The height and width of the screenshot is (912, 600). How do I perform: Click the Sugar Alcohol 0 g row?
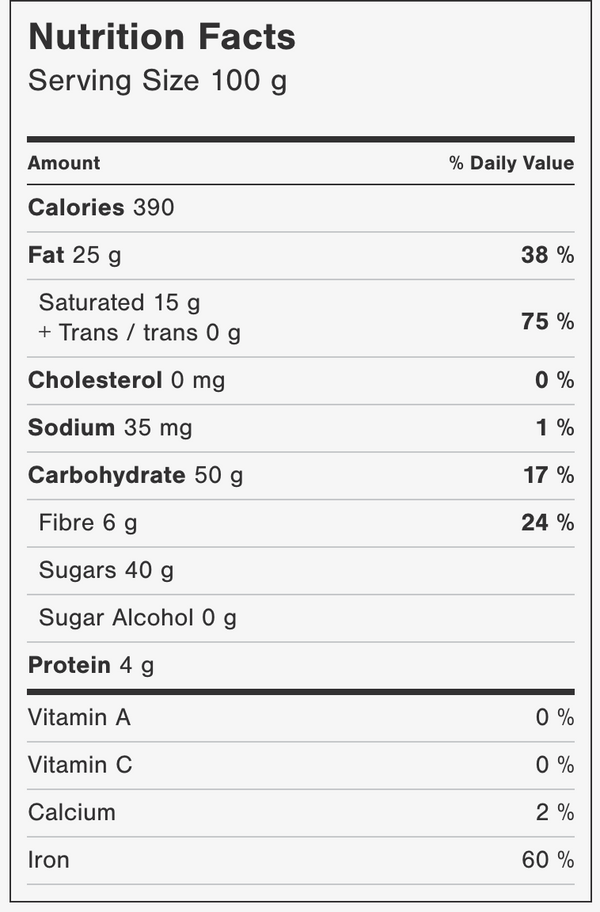coord(301,618)
